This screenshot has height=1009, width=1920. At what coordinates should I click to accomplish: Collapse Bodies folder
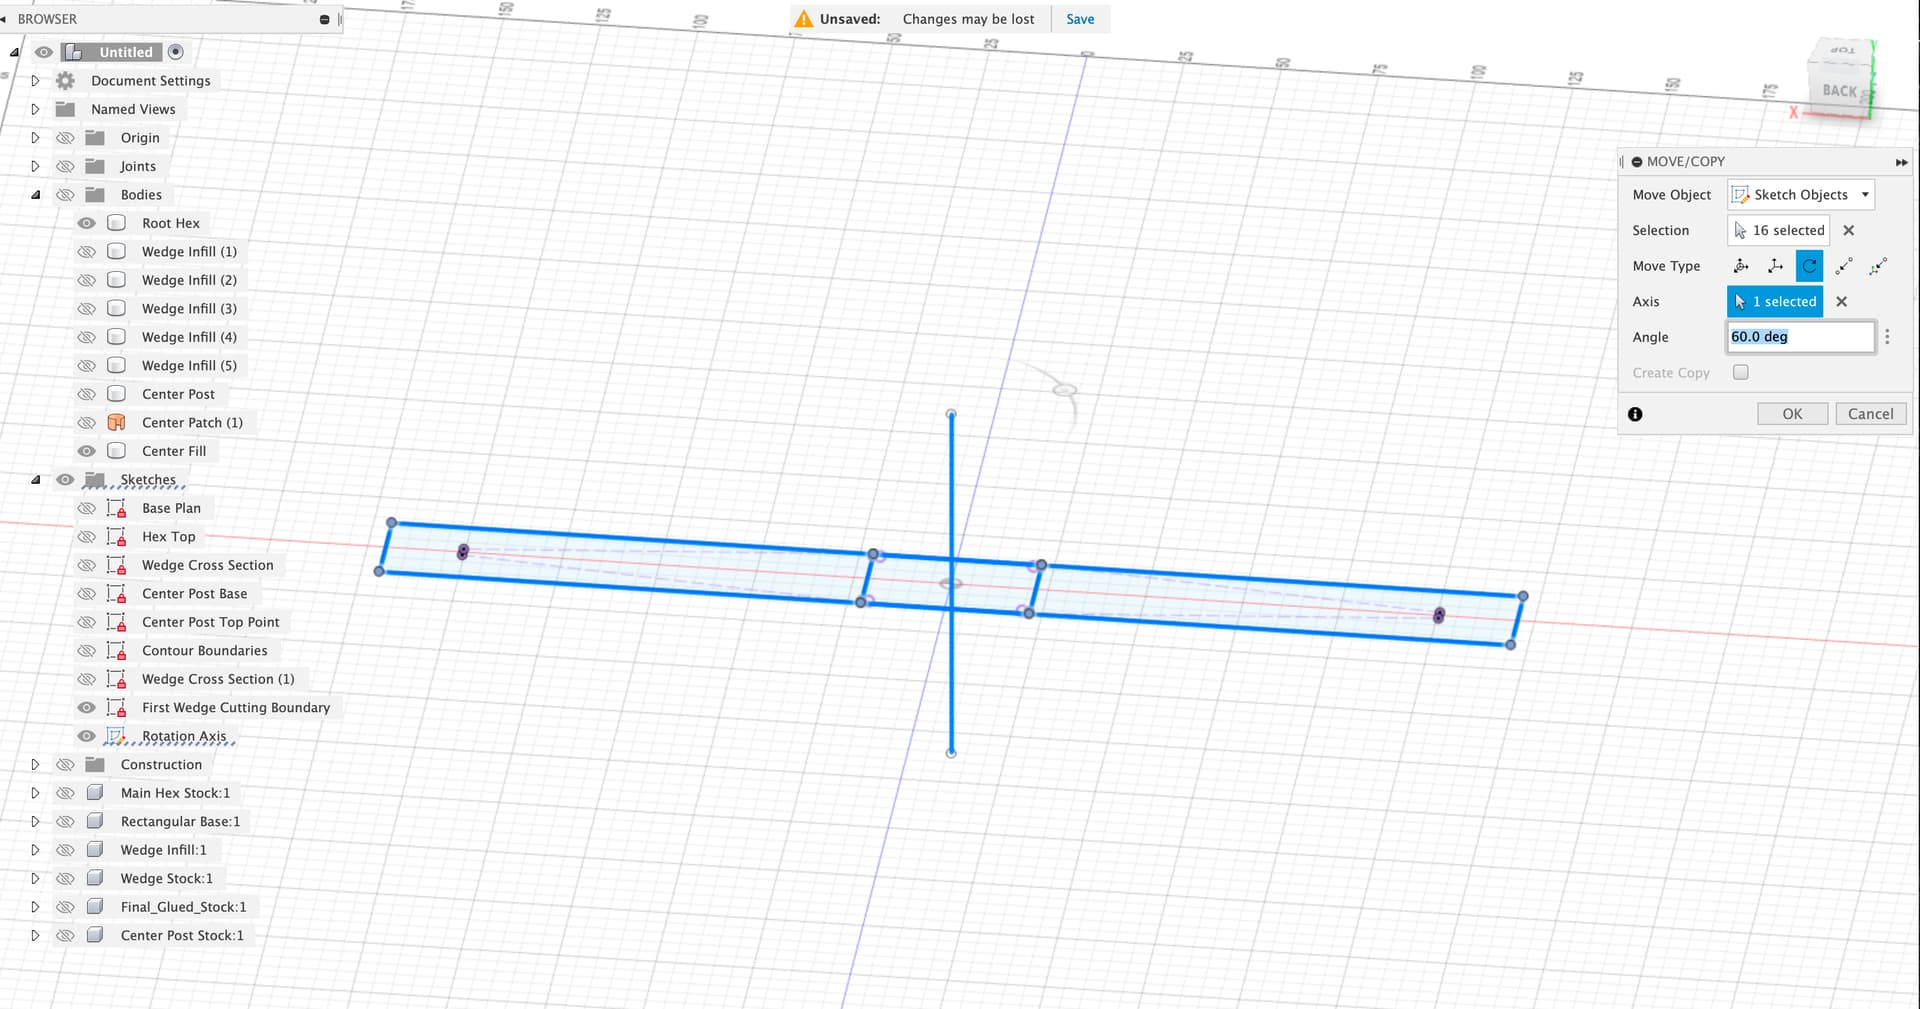35,195
